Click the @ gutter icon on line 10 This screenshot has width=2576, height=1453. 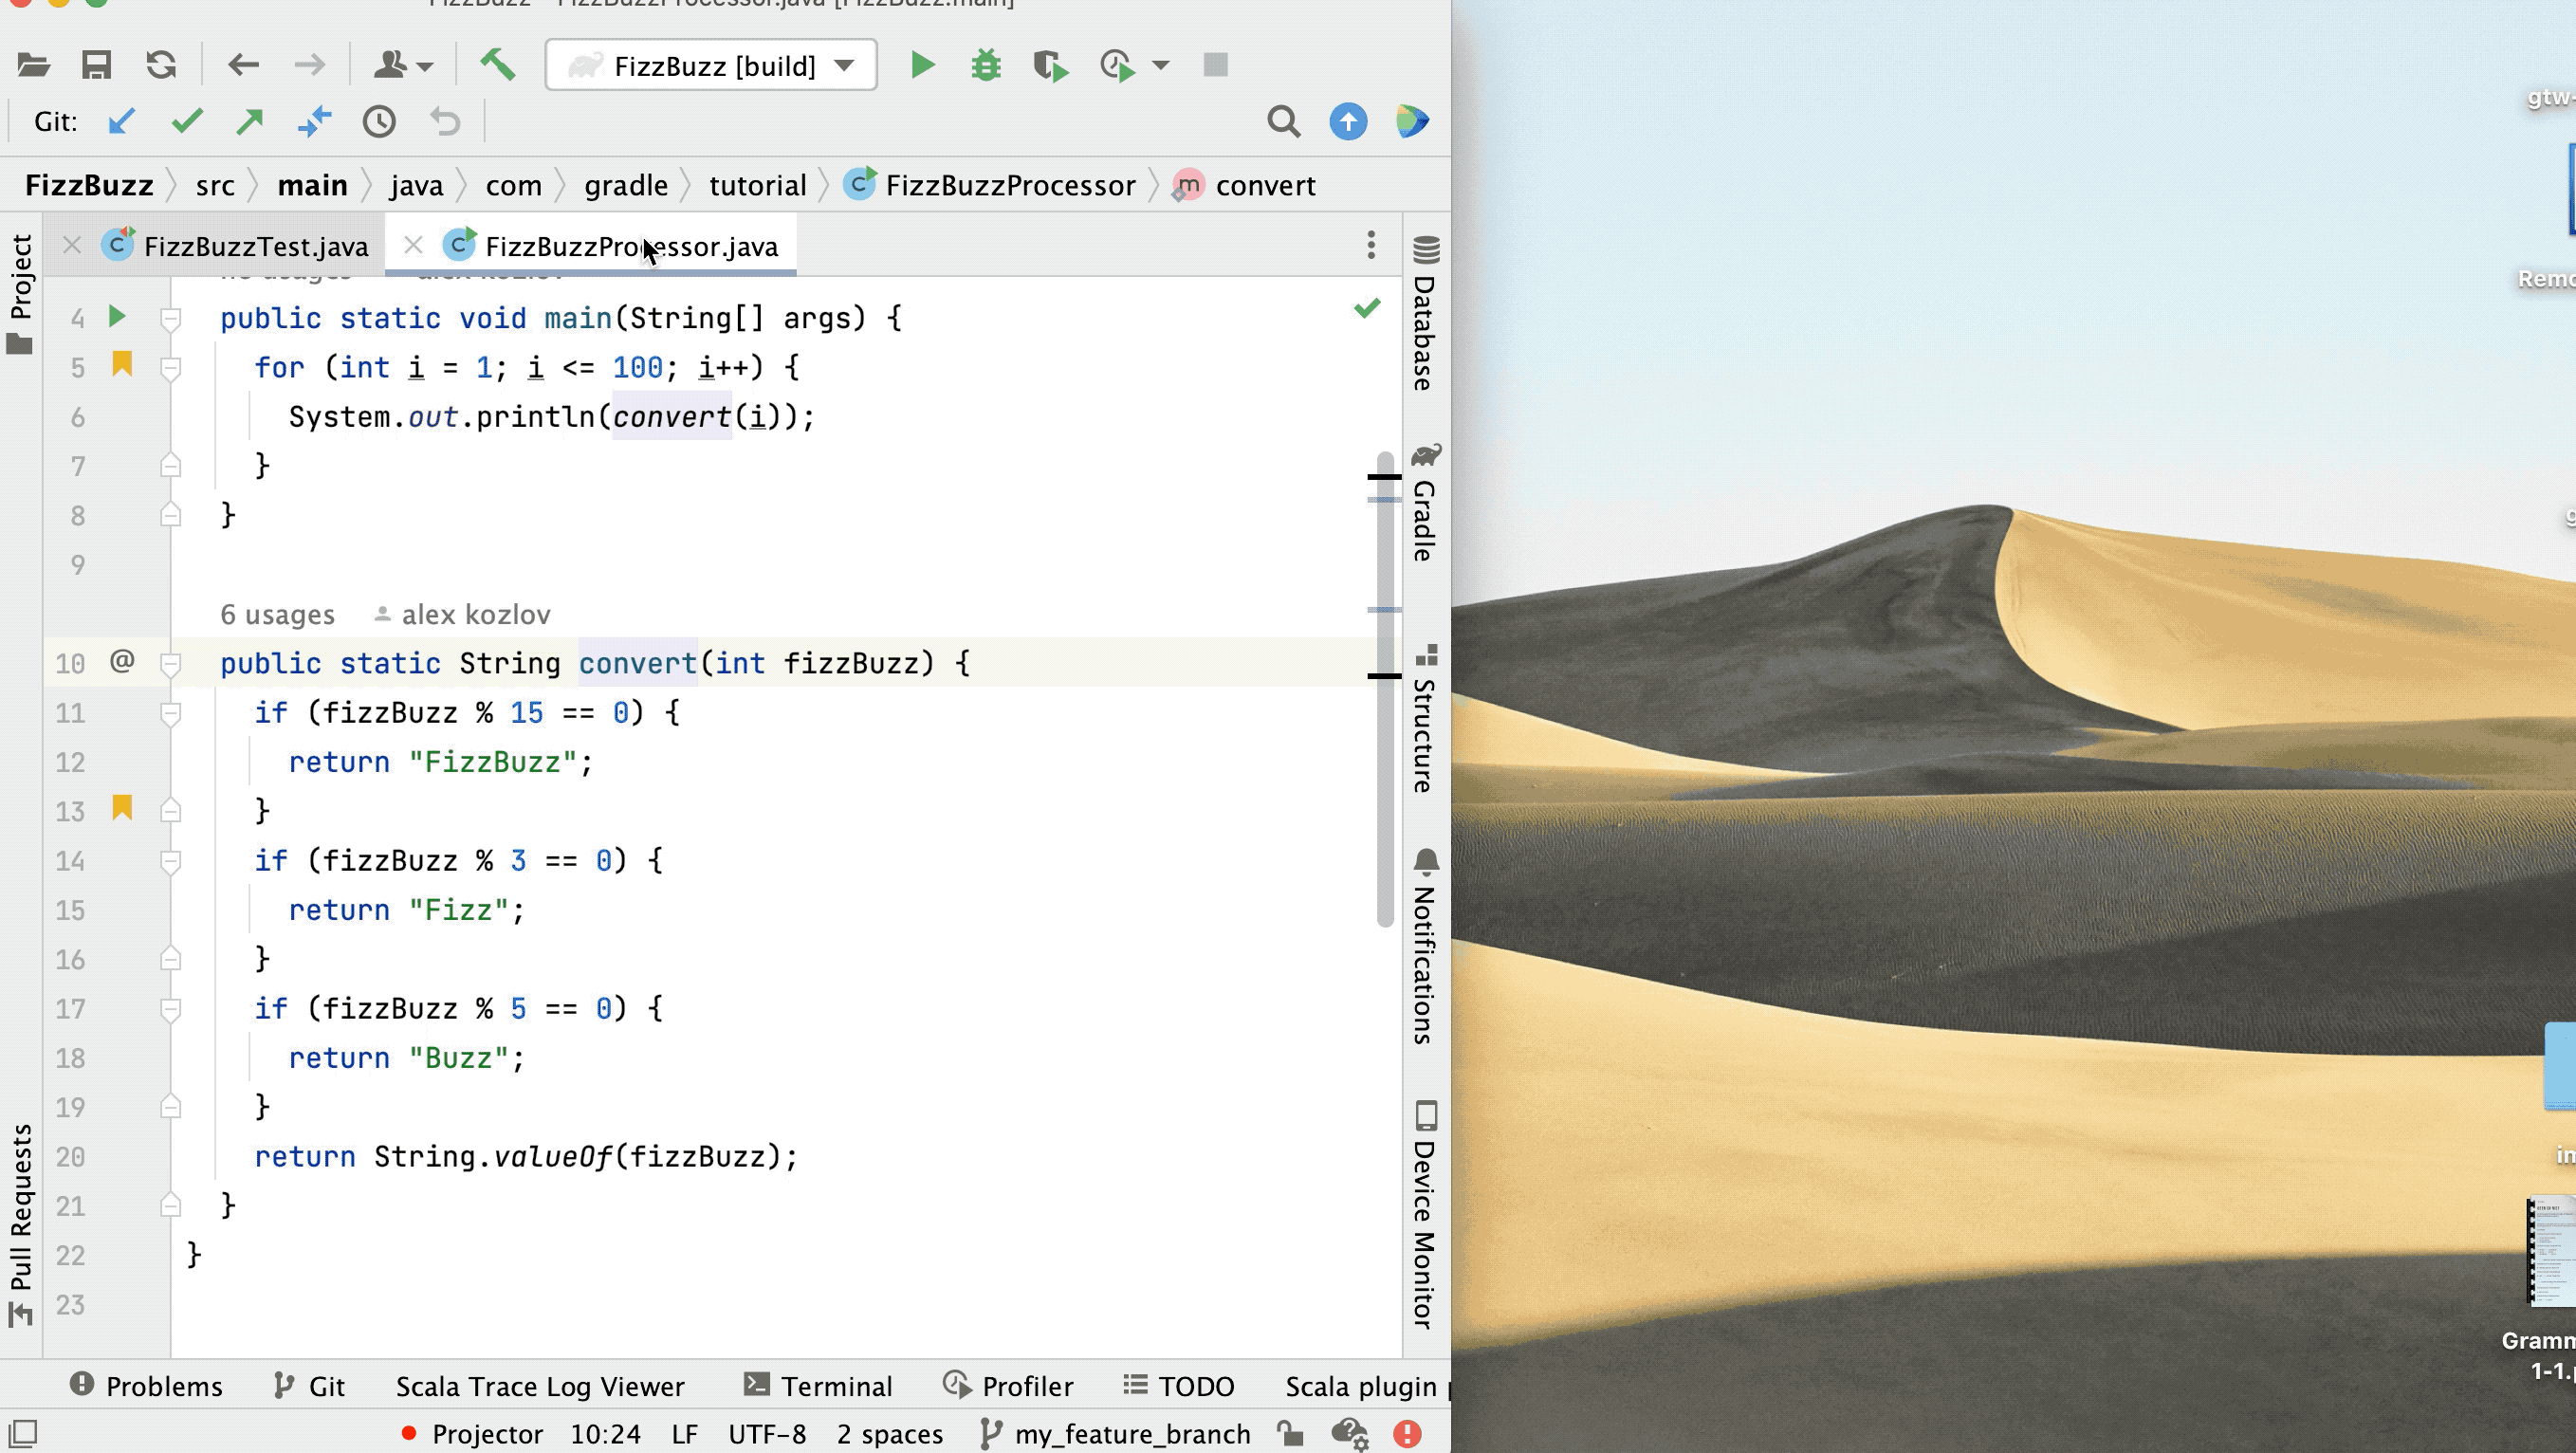(x=122, y=661)
